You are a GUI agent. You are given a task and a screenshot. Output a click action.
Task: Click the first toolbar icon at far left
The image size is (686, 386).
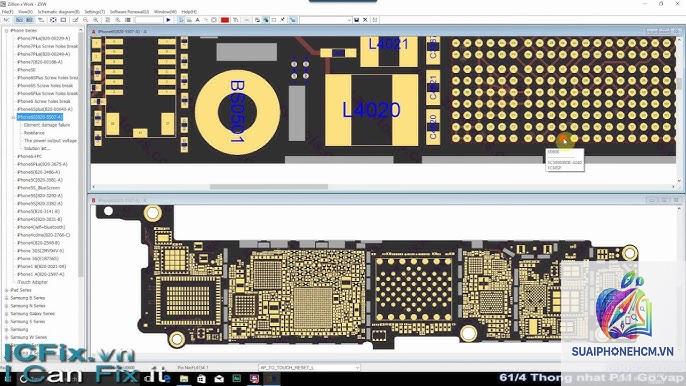coord(6,20)
